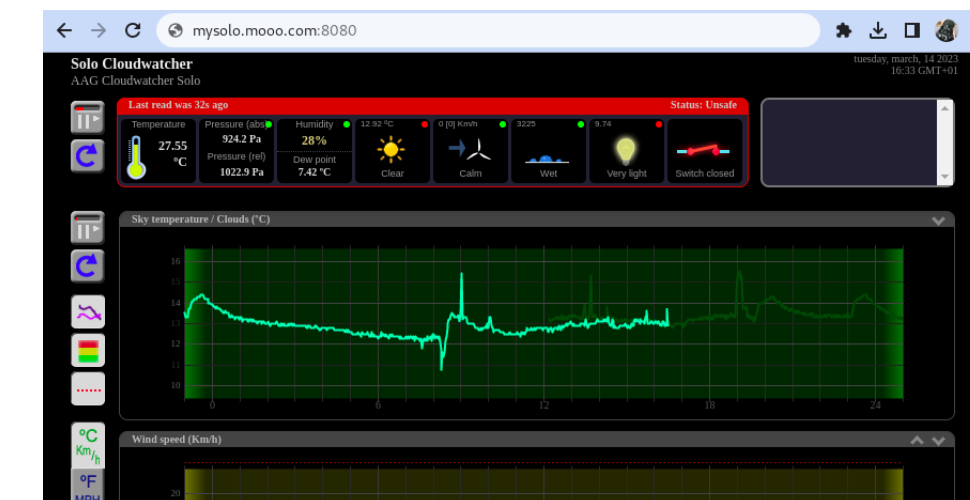Click inside the empty message log box
This screenshot has height=500, width=970.
coord(850,142)
